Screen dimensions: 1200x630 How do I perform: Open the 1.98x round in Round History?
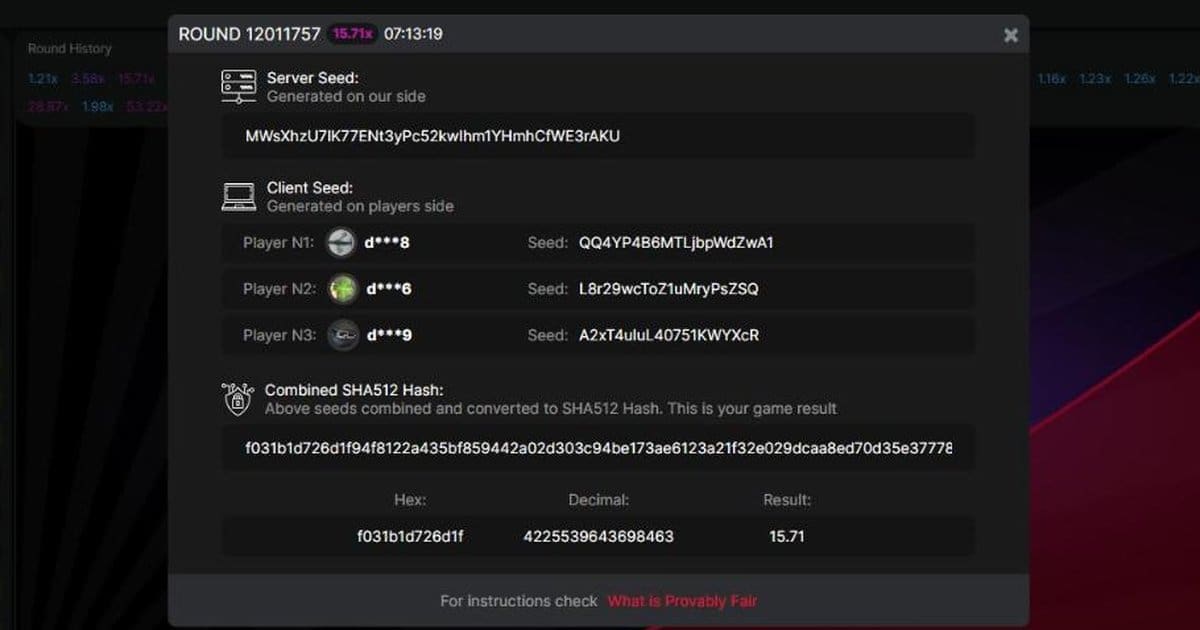click(x=98, y=107)
